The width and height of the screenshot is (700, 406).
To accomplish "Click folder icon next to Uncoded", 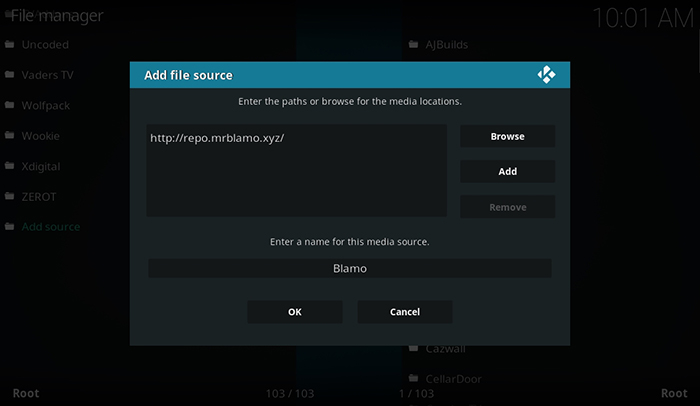I will pos(9,44).
